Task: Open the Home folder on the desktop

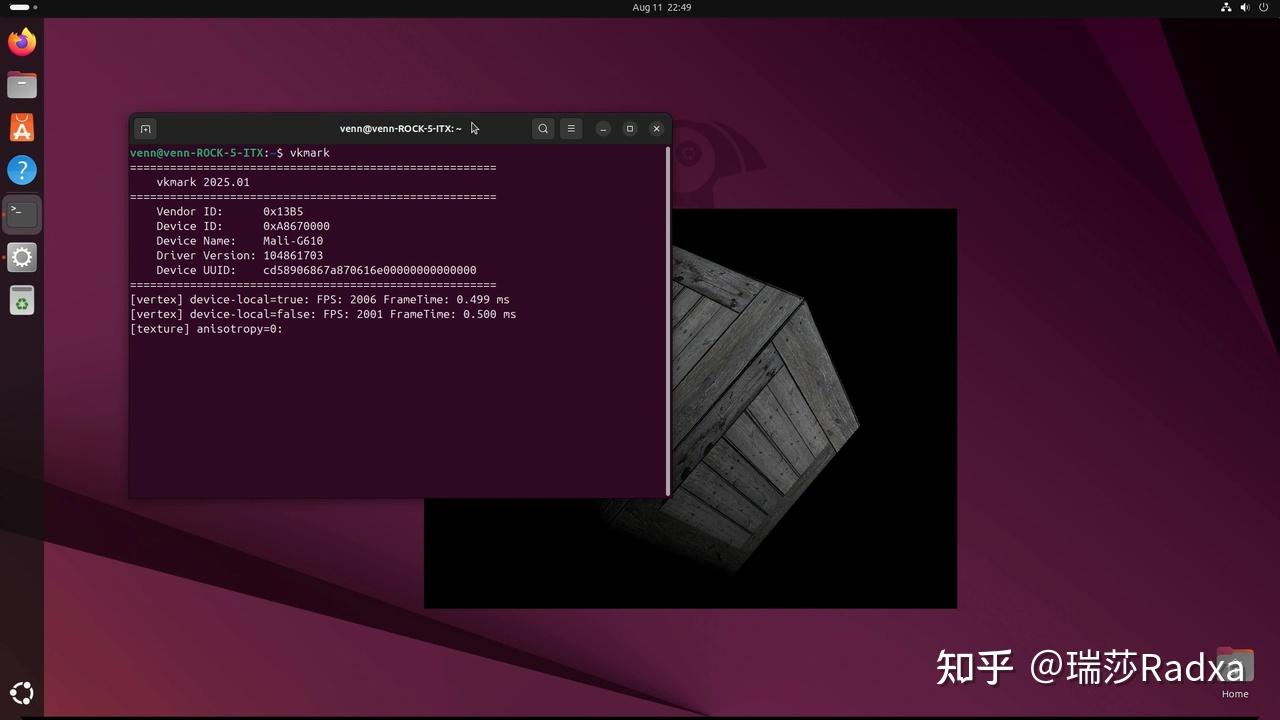Action: click(x=1235, y=672)
